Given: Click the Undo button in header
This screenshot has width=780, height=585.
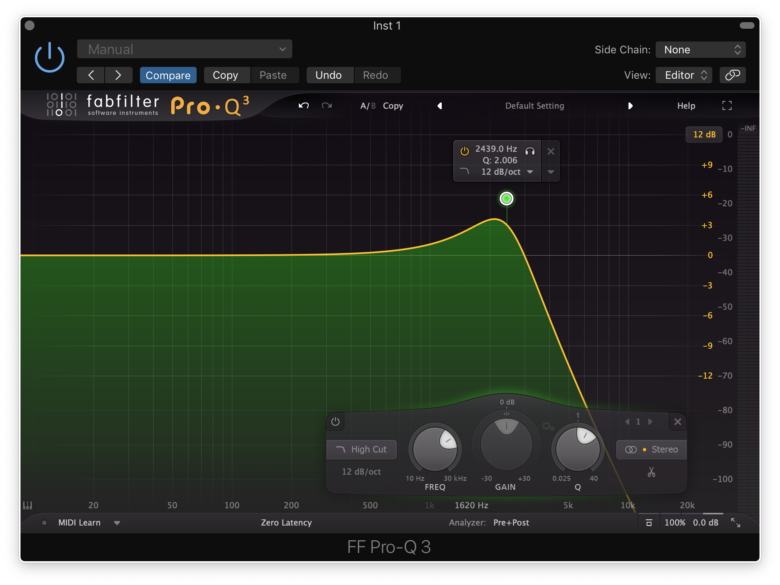Looking at the screenshot, I should (x=328, y=75).
